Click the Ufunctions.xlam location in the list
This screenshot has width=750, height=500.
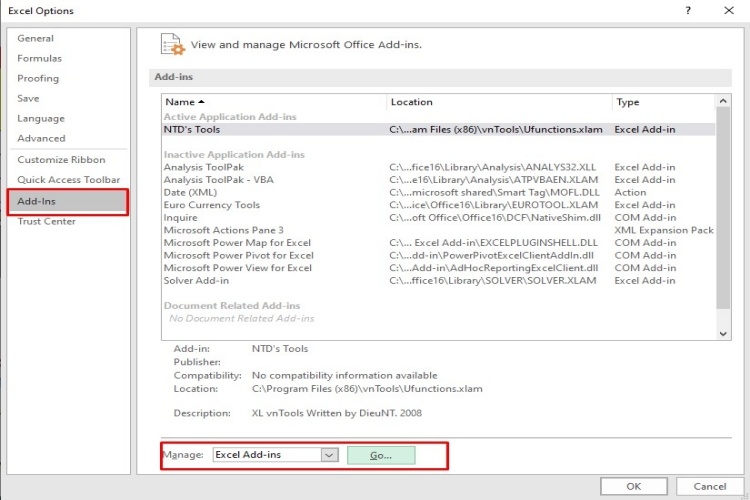tap(496, 130)
